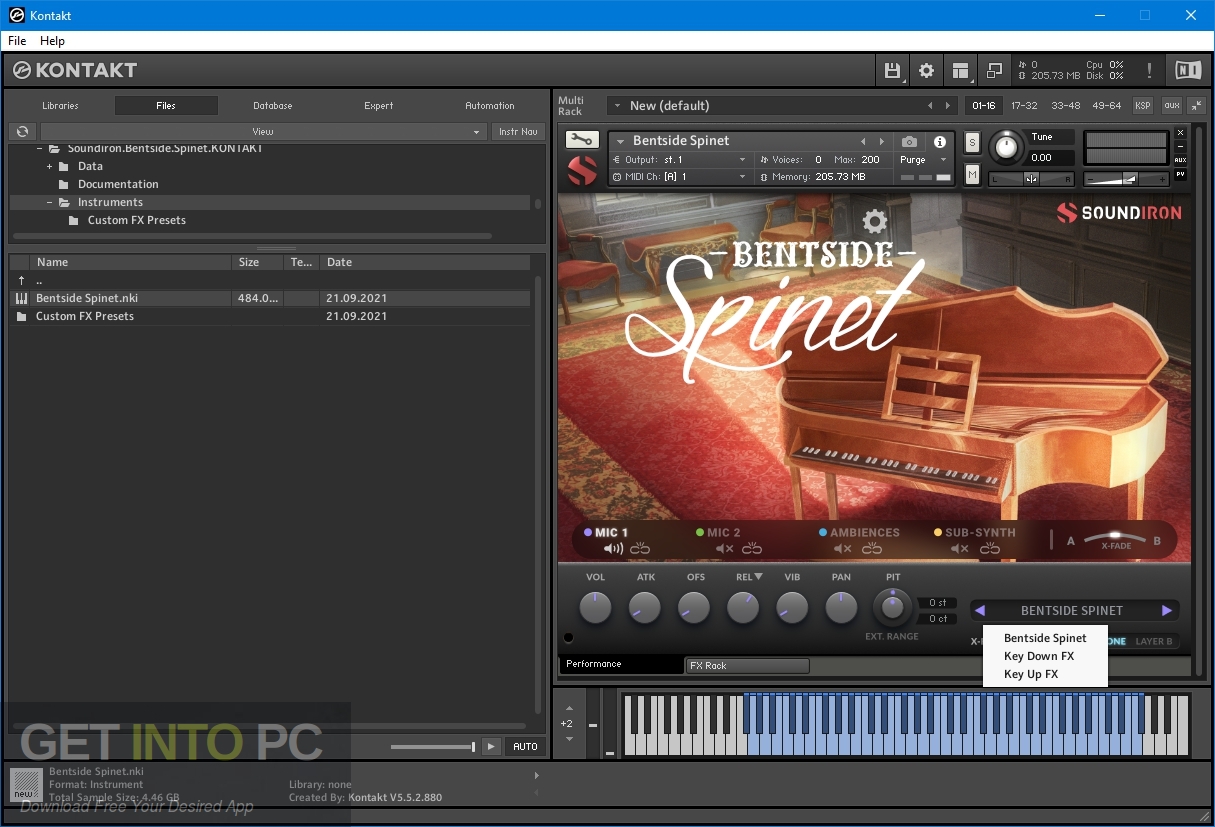The height and width of the screenshot is (827, 1215).
Task: Click the minimized view icon in header
Action: point(994,70)
